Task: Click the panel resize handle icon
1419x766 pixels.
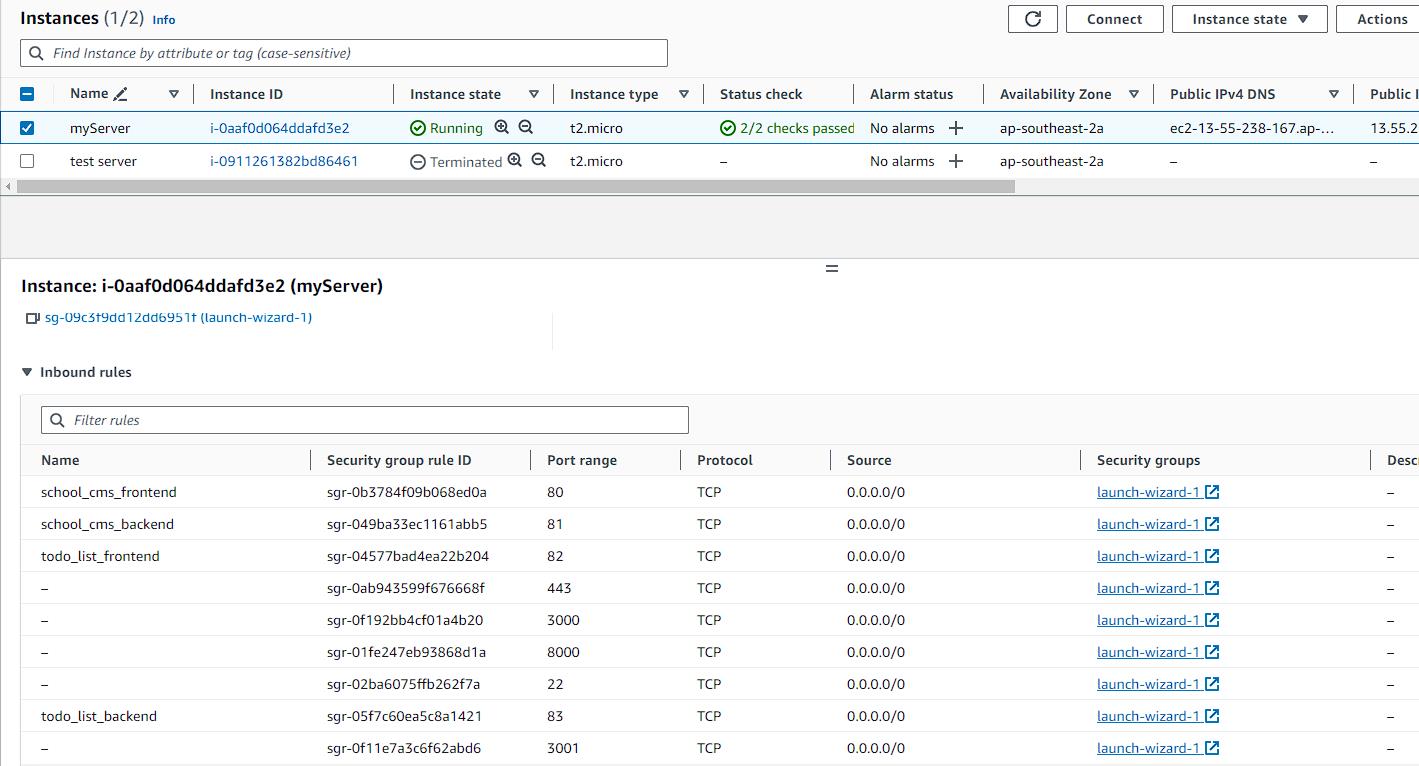Action: click(831, 268)
